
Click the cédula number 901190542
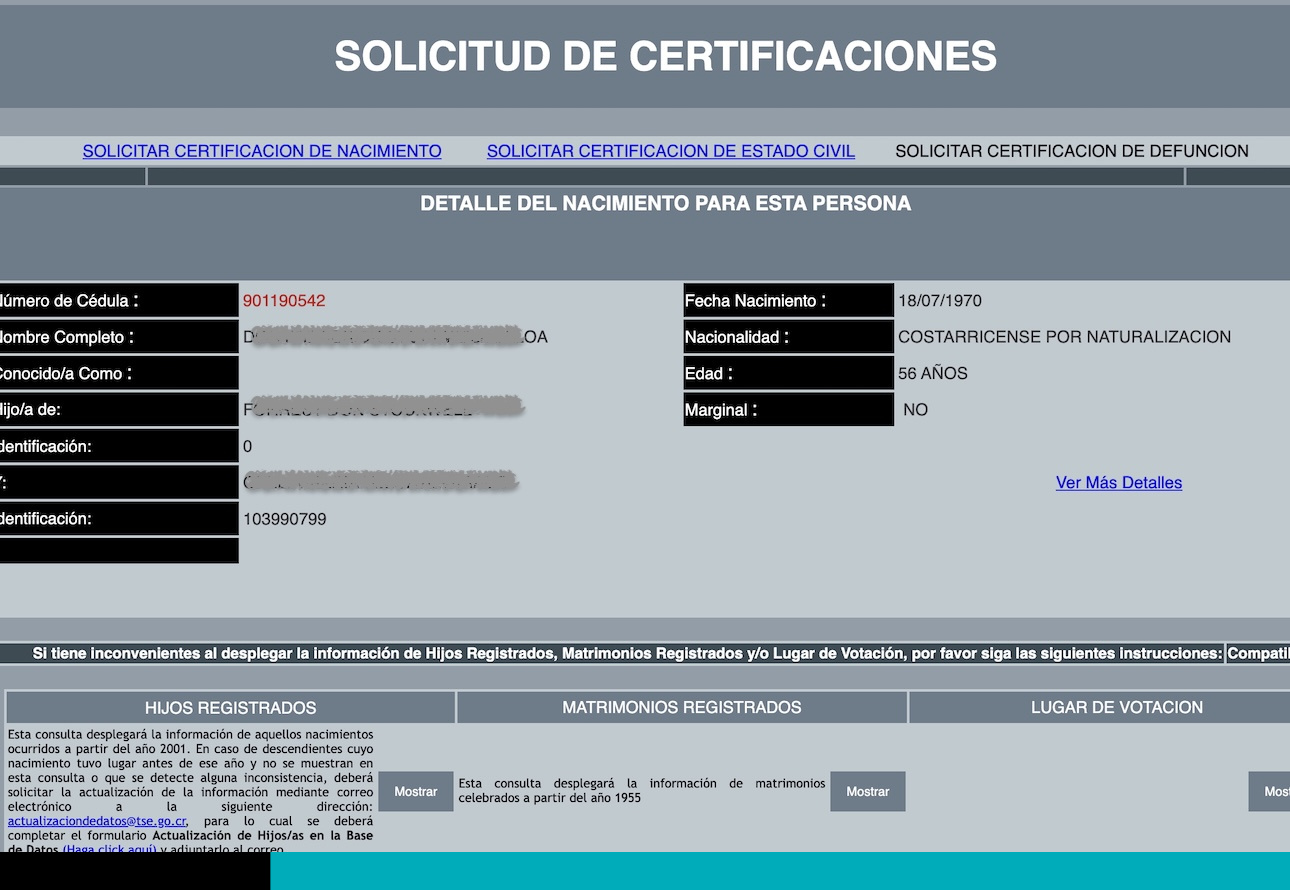click(x=284, y=301)
